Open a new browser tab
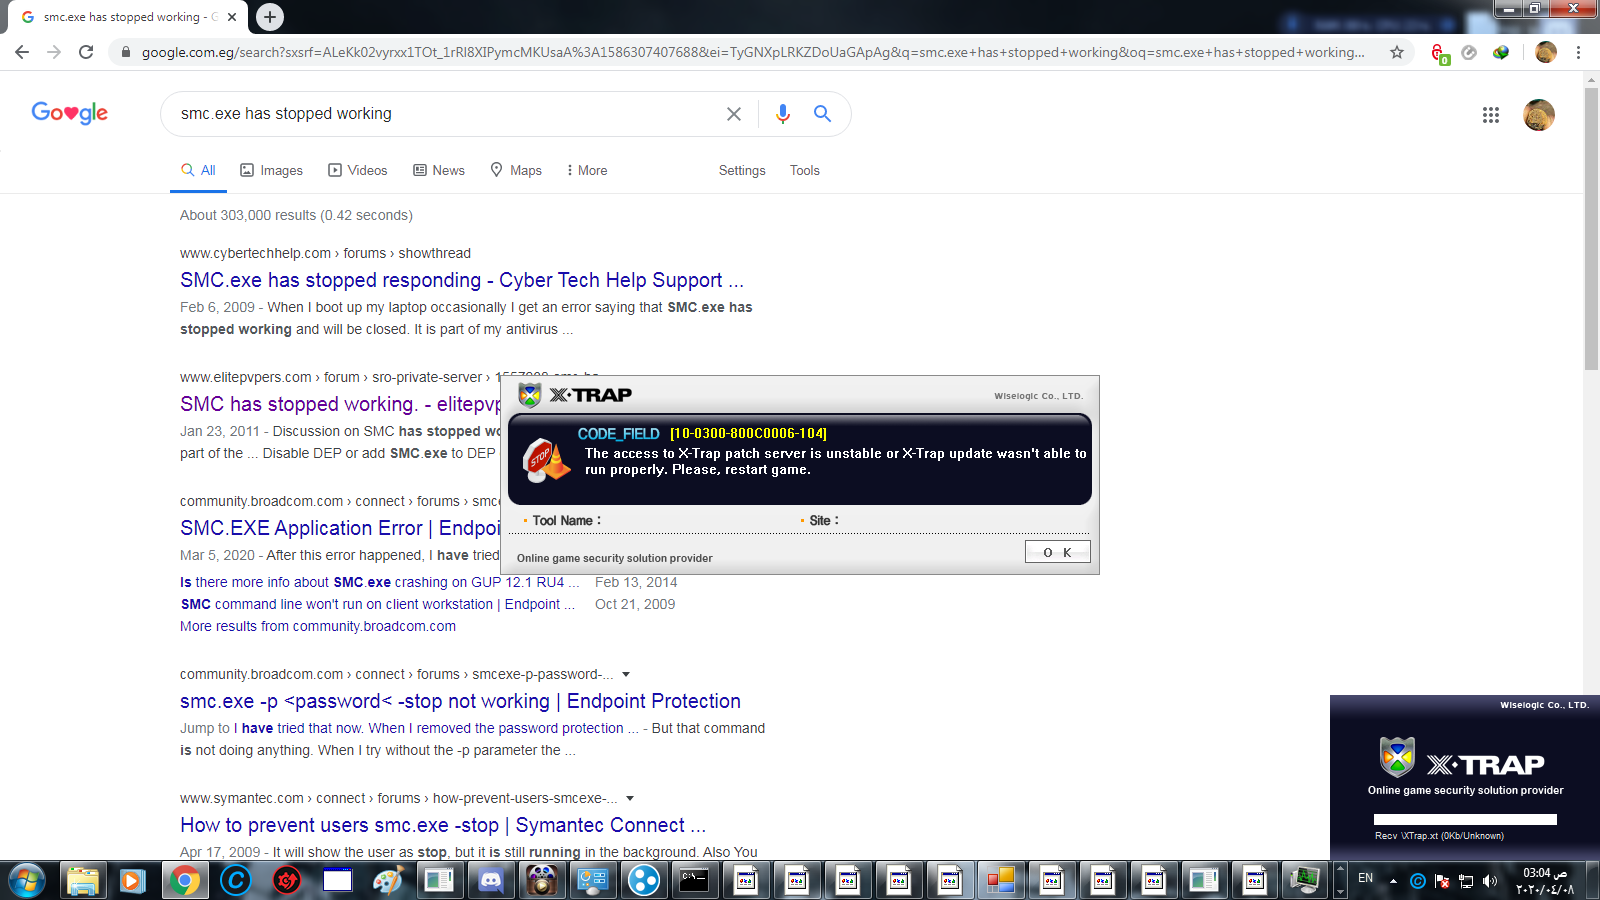This screenshot has width=1600, height=900. (269, 17)
